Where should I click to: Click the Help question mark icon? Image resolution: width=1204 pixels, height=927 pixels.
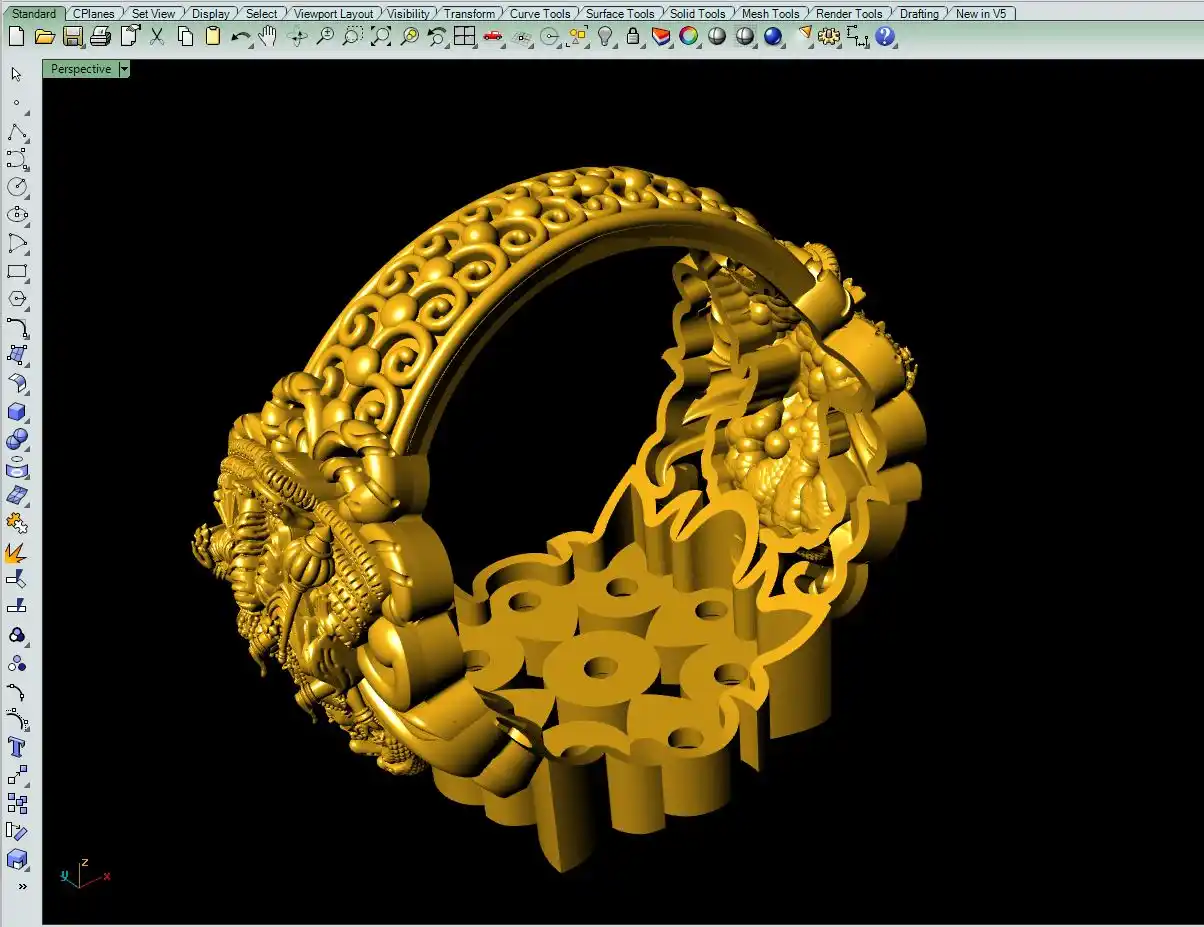[x=885, y=37]
